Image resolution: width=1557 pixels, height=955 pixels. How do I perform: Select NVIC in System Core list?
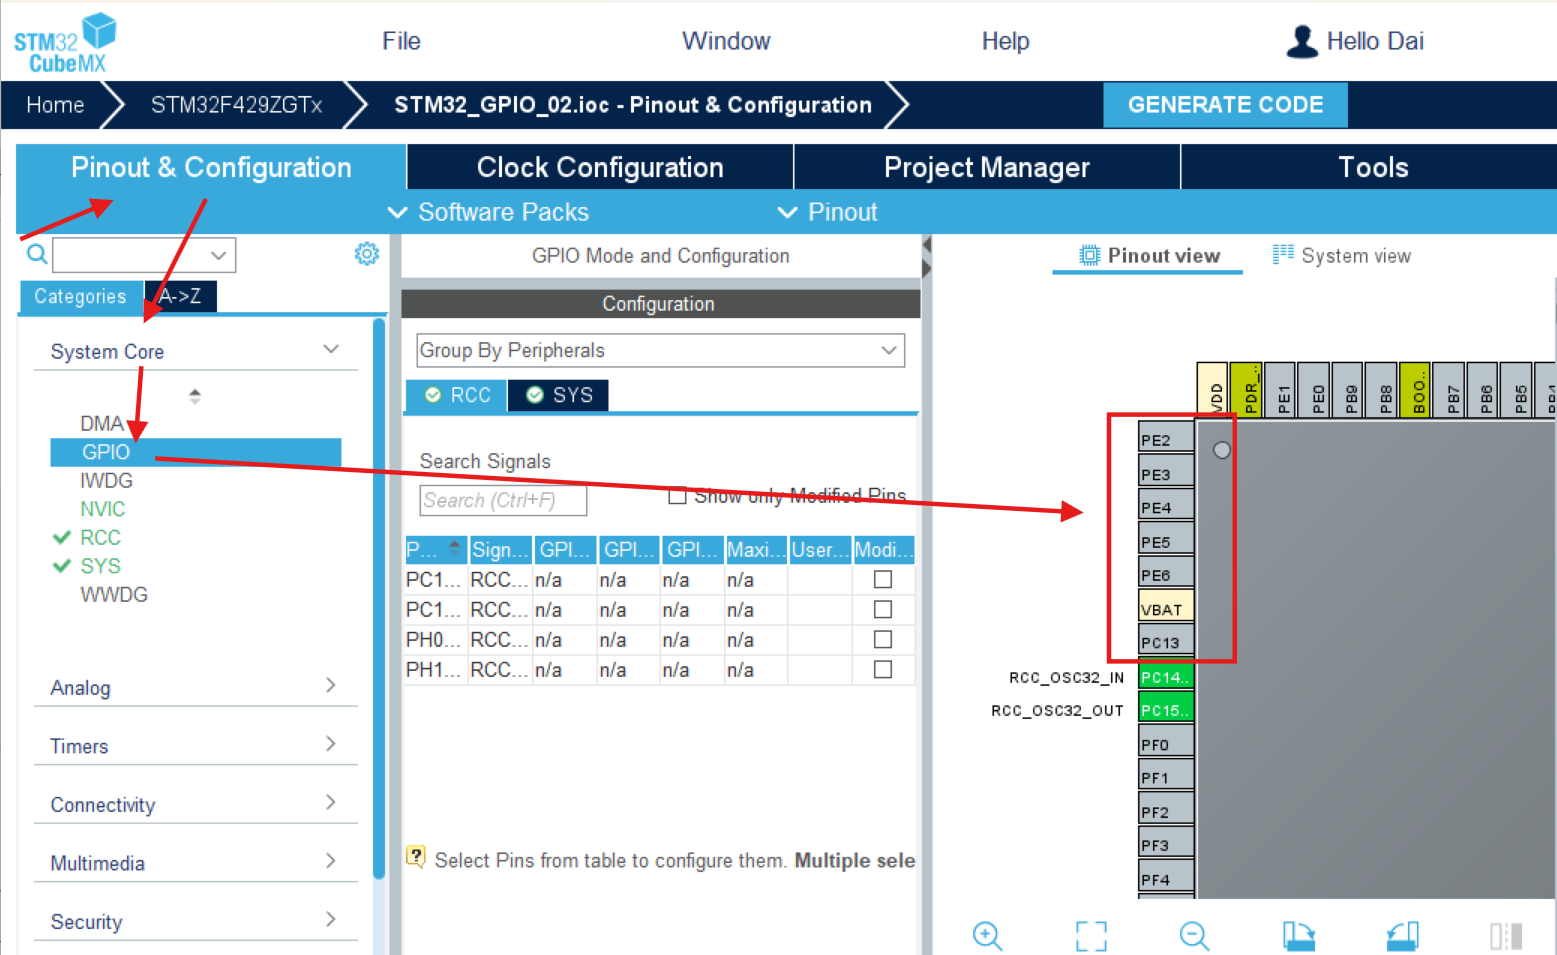[103, 509]
